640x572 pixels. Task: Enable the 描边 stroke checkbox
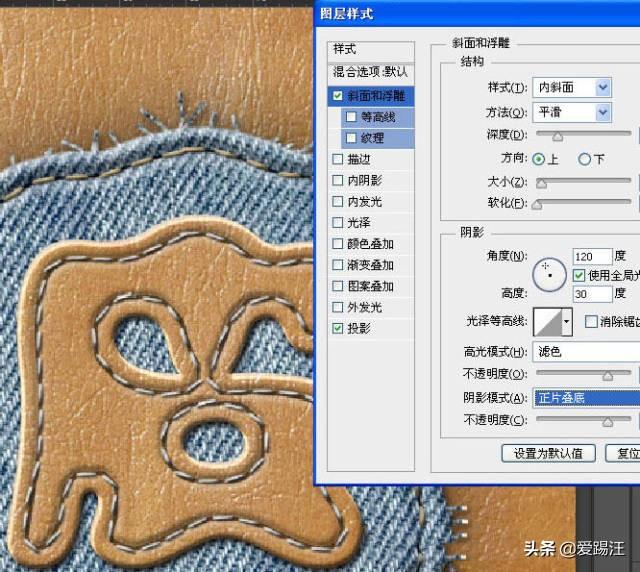(x=338, y=159)
